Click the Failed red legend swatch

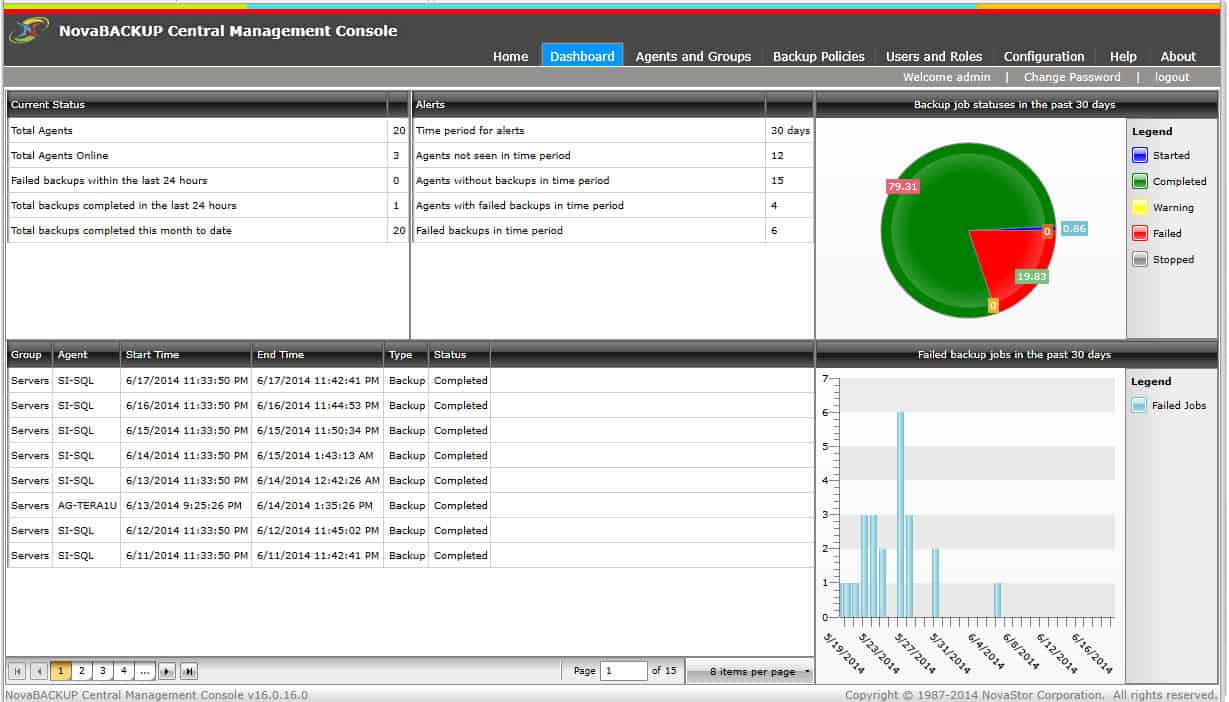[x=1140, y=234]
